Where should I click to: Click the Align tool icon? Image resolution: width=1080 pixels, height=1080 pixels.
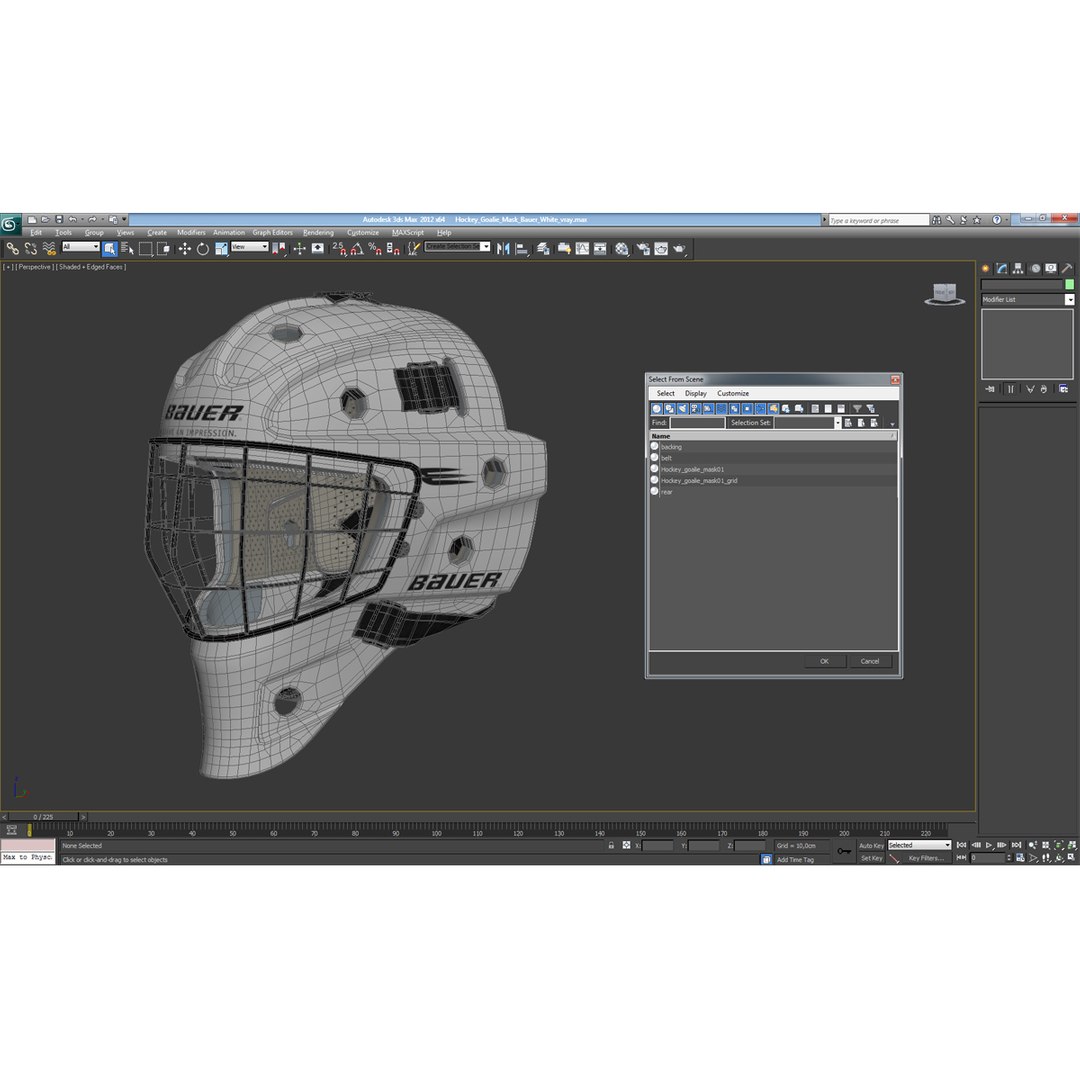click(x=521, y=249)
